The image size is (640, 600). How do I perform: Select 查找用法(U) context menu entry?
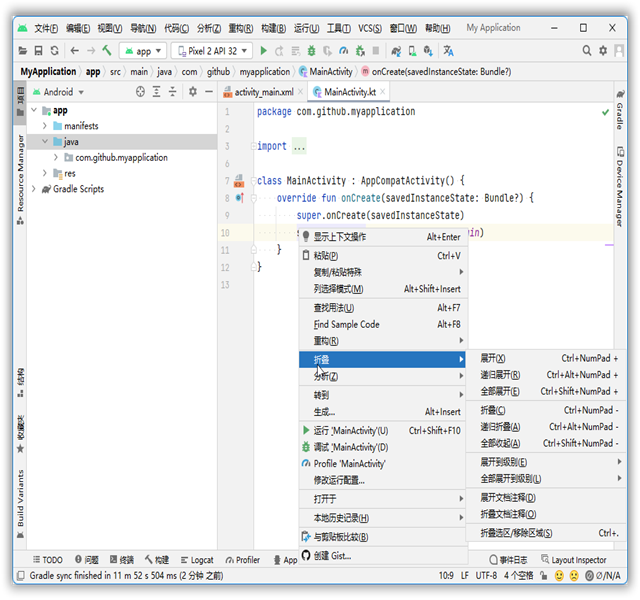click(383, 308)
